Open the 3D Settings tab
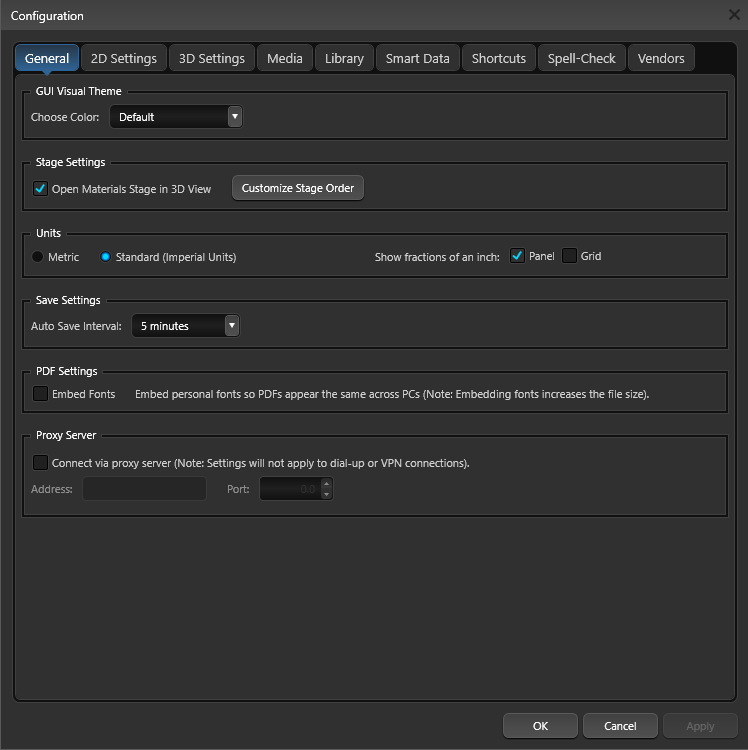Screen dimensions: 748x750 [212, 58]
